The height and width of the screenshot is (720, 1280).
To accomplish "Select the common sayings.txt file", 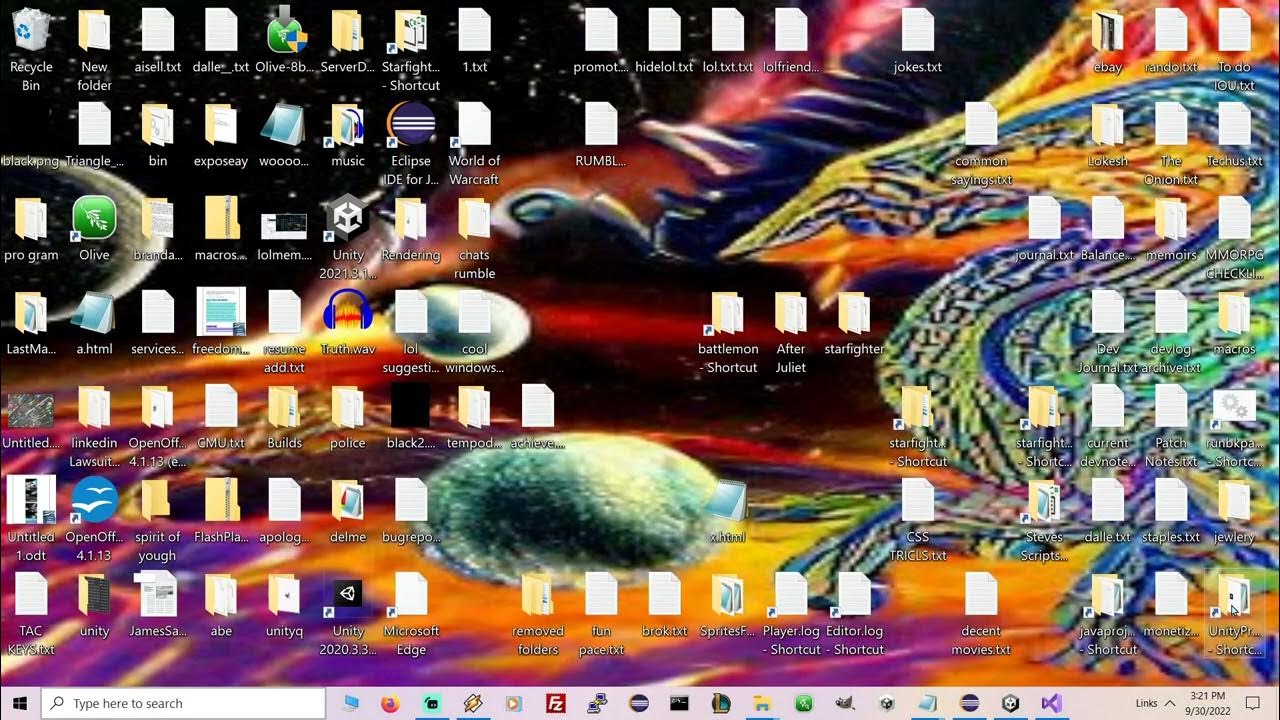I will pyautogui.click(x=981, y=125).
